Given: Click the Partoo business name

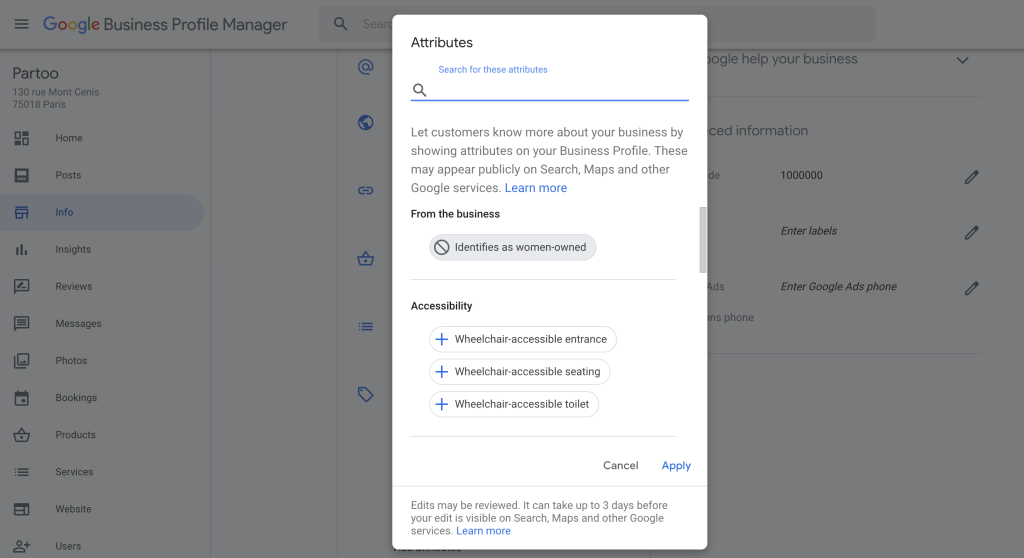Looking at the screenshot, I should (x=35, y=73).
